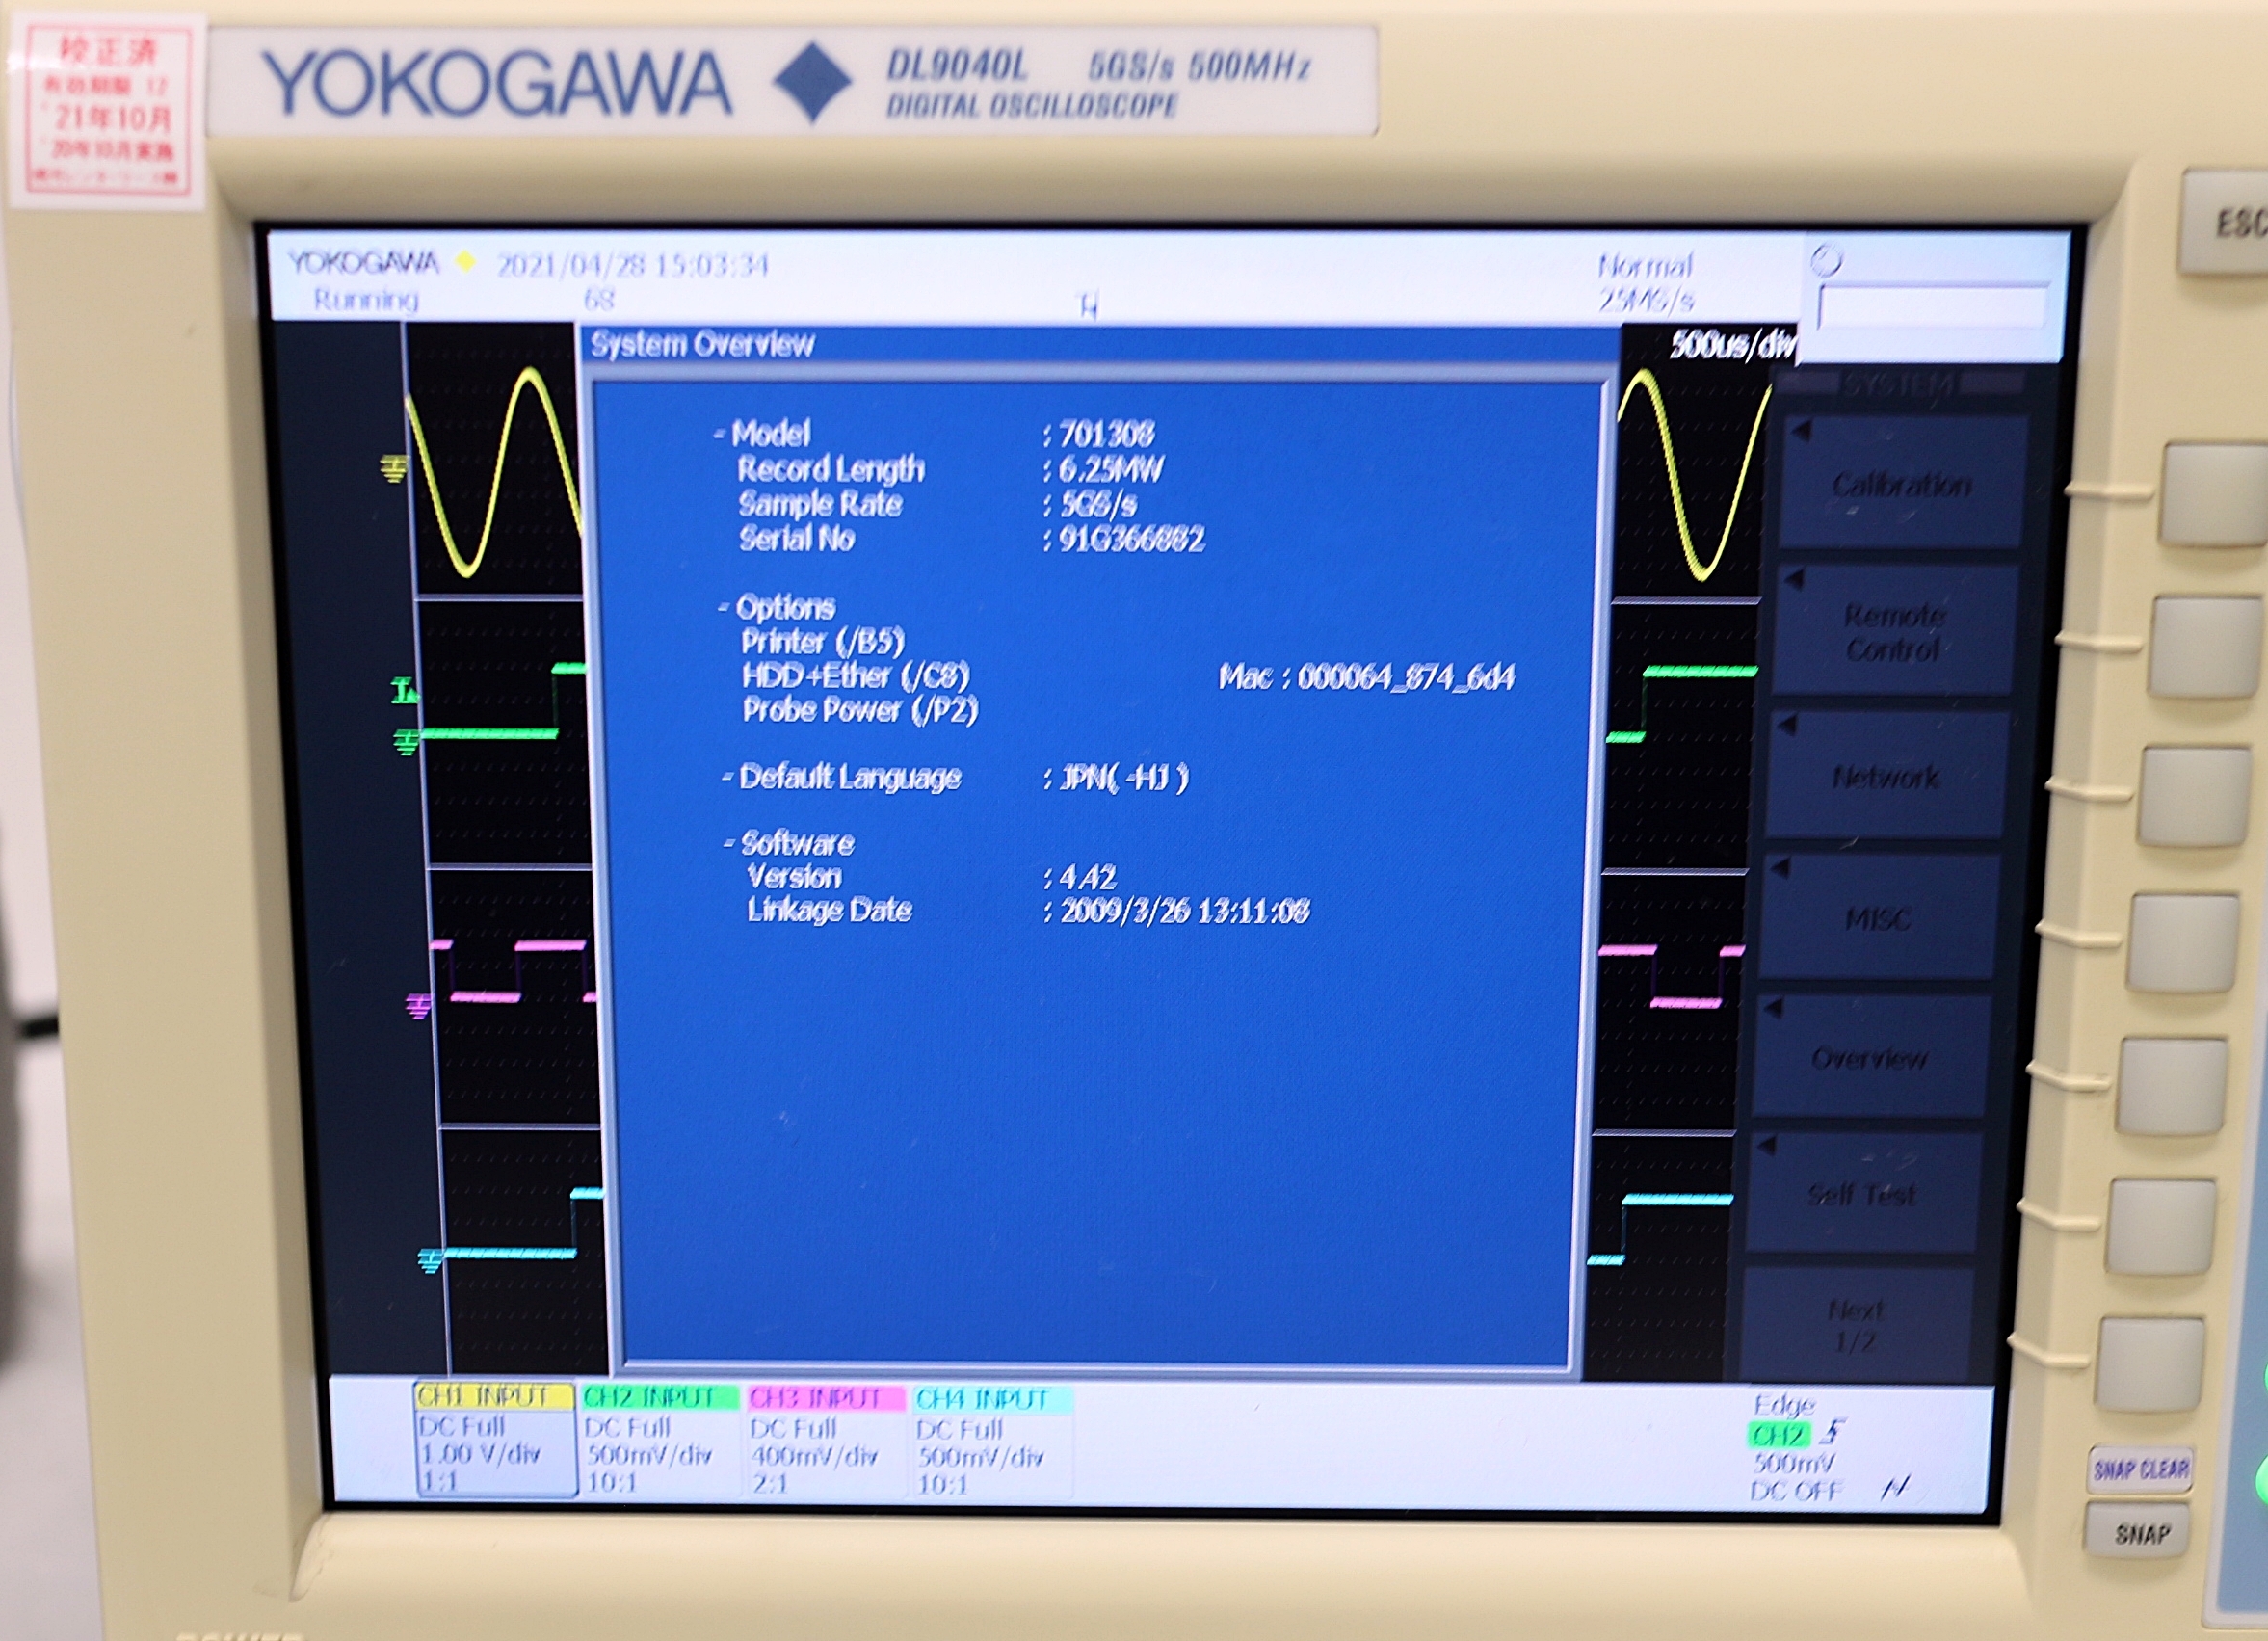Viewport: 2268px width, 1641px height.
Task: Click the Network menu arrow indicator
Action: click(1788, 724)
